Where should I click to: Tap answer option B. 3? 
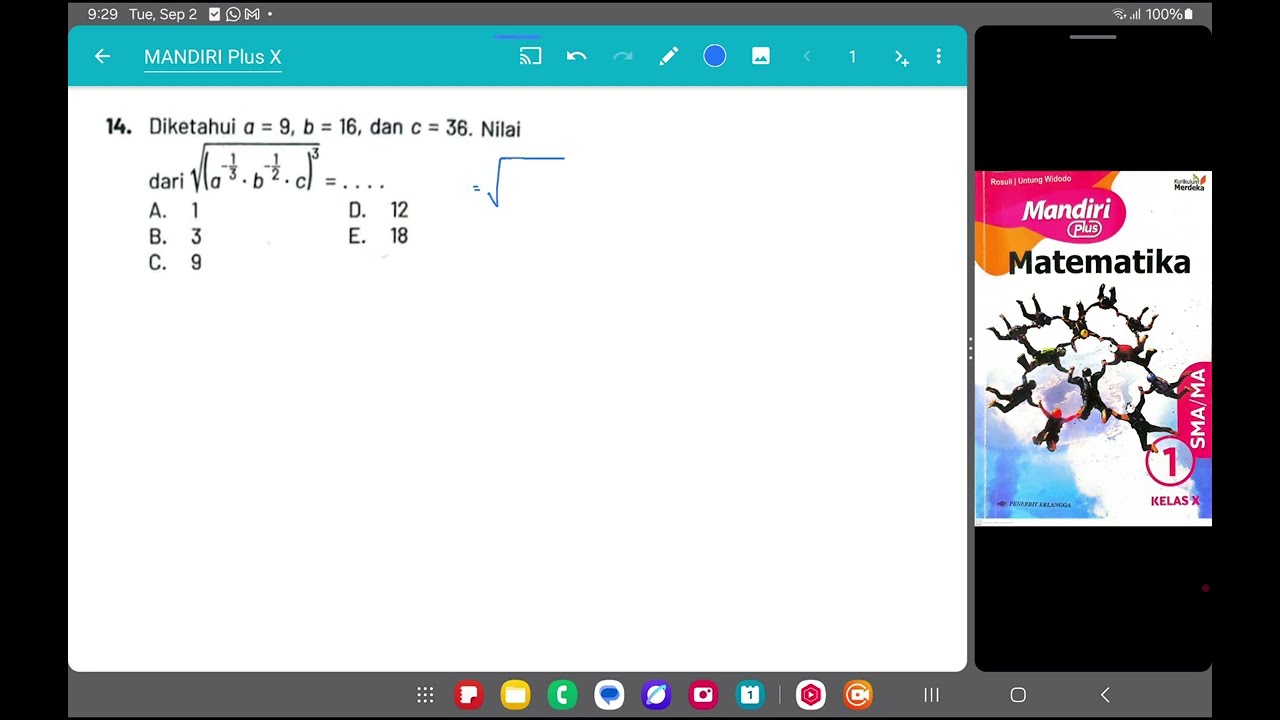[x=175, y=237]
